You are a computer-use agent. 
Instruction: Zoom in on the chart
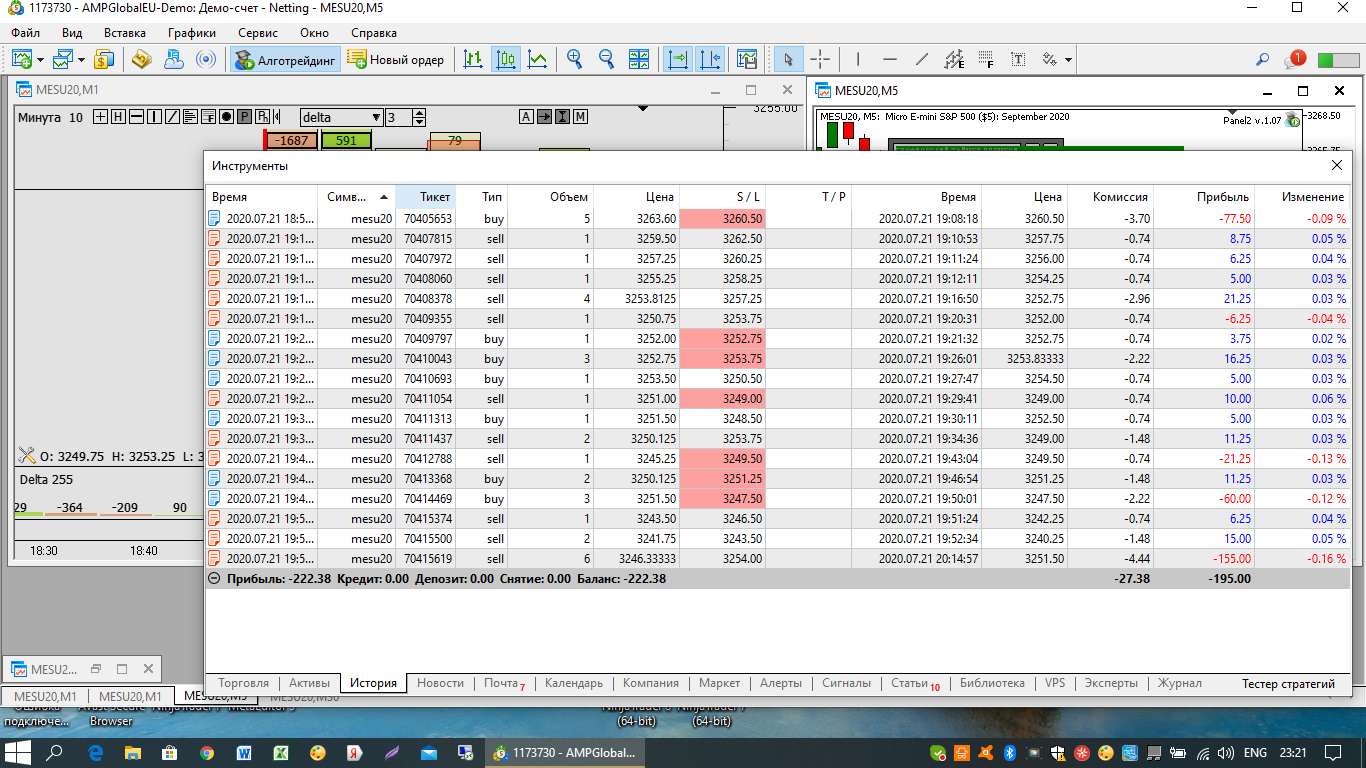tap(575, 59)
